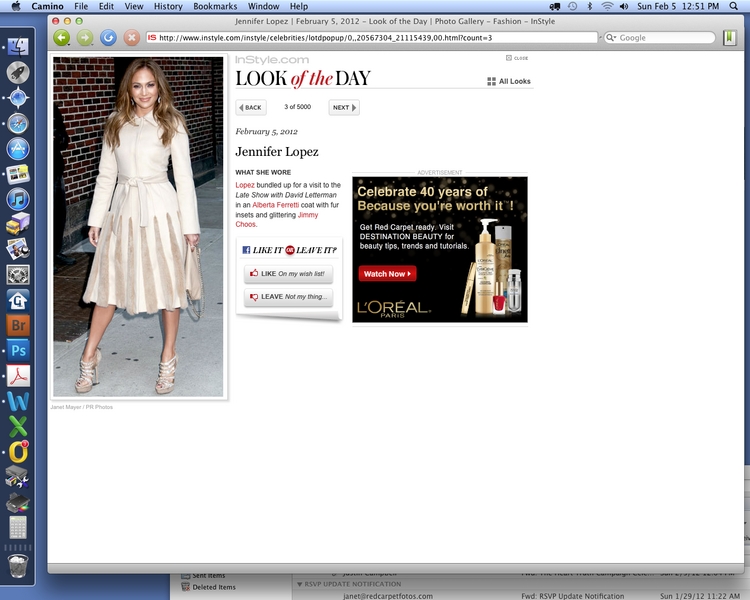The image size is (750, 600).
Task: Open the Wi-Fi status menu
Action: (x=607, y=6)
